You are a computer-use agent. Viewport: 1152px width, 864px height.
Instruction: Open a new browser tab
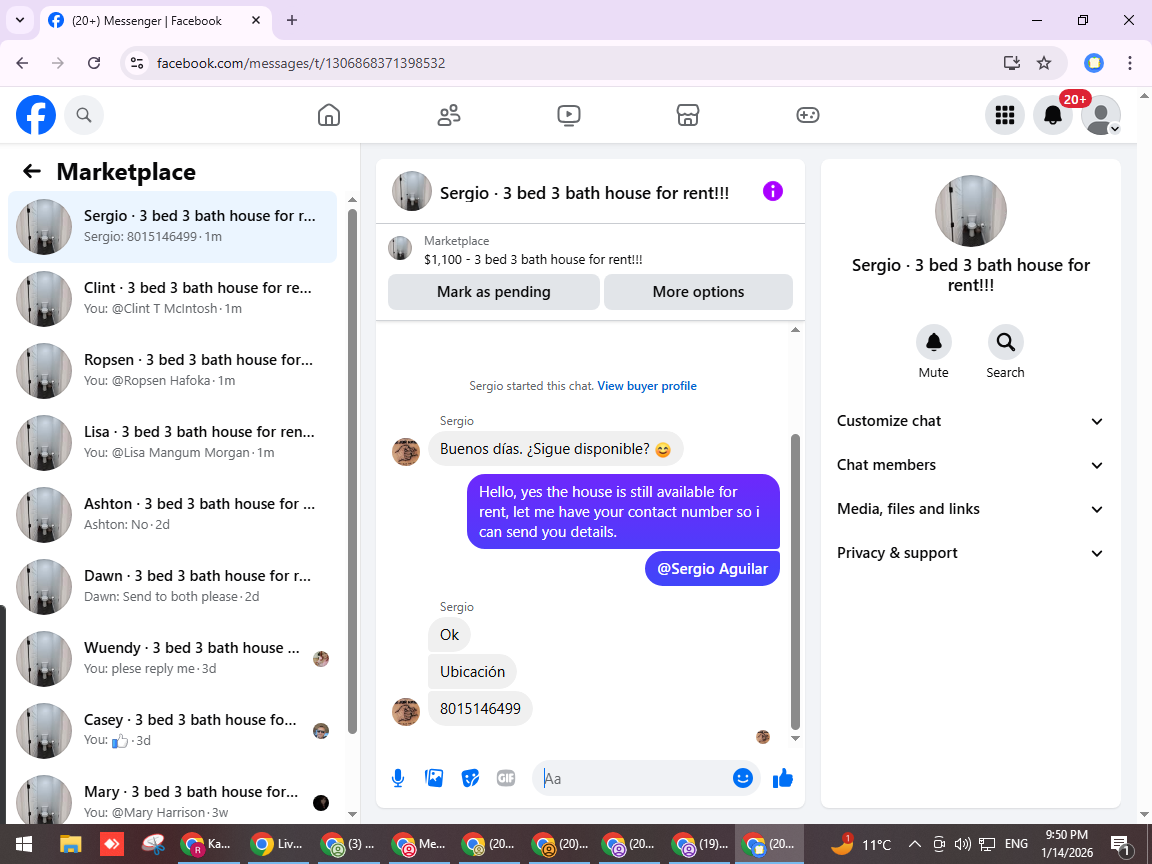[292, 21]
